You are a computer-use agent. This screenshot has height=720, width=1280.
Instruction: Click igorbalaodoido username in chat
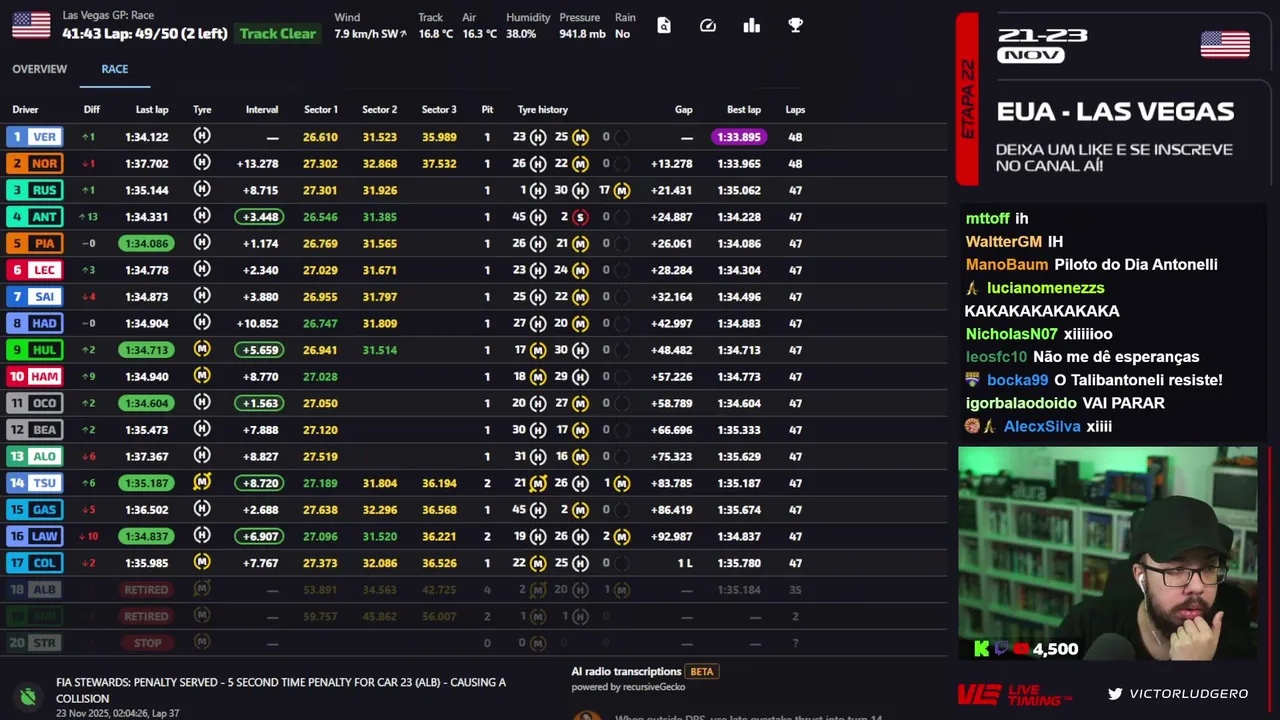tap(1021, 403)
